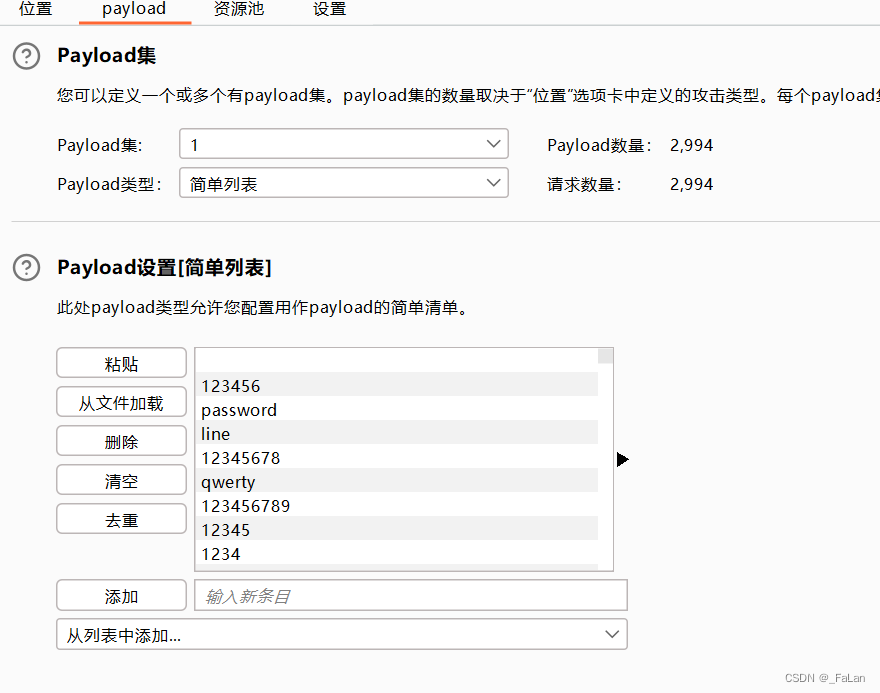Select the payload tab
The width and height of the screenshot is (880, 693).
[135, 10]
